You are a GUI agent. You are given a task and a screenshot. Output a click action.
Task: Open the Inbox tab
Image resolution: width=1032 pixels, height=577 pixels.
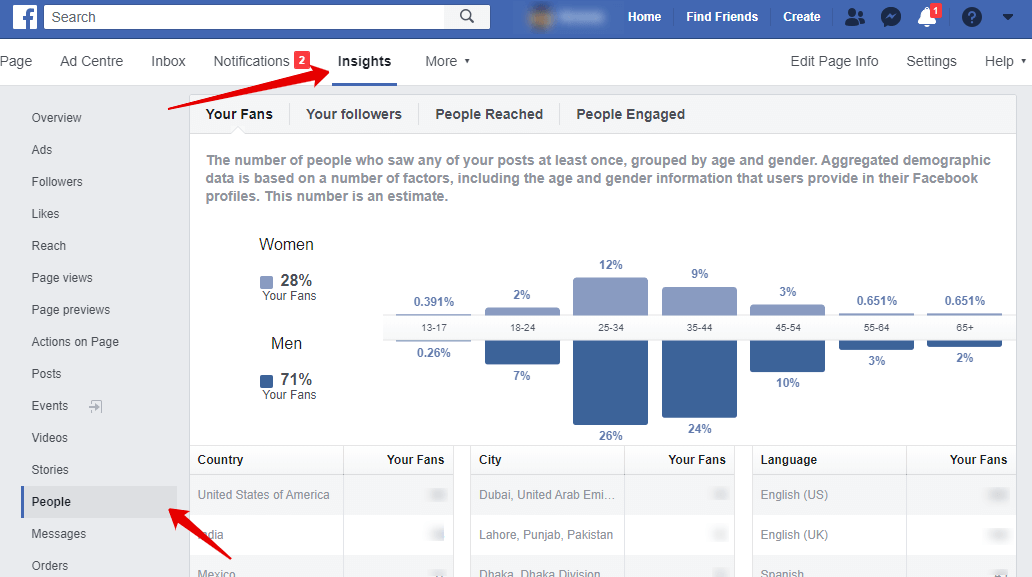(x=168, y=61)
